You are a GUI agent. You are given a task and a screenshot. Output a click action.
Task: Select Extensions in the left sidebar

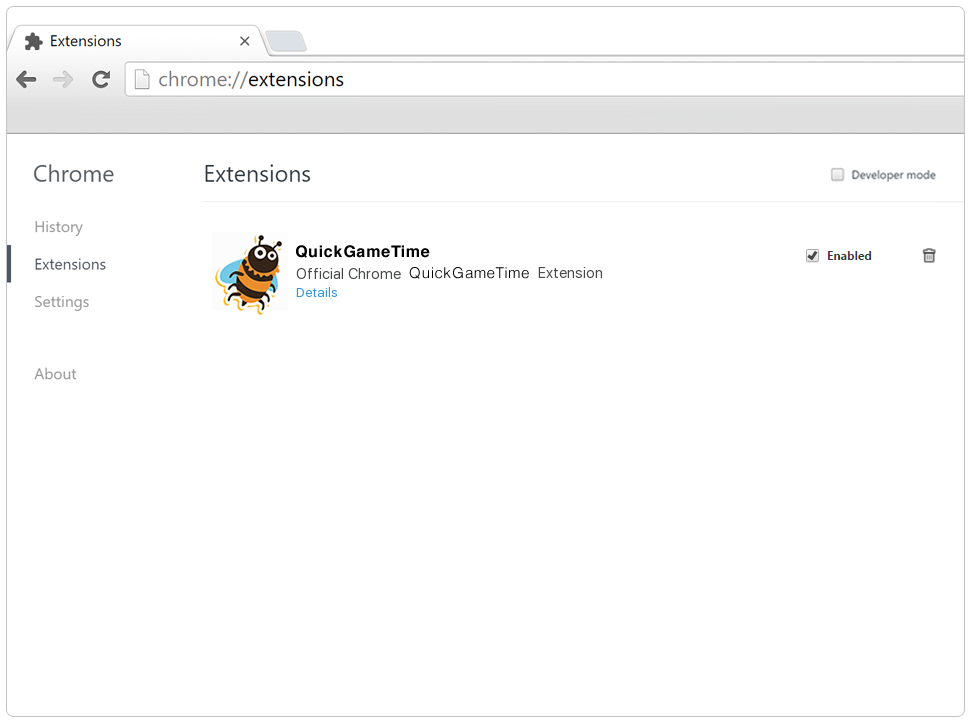[x=70, y=264]
